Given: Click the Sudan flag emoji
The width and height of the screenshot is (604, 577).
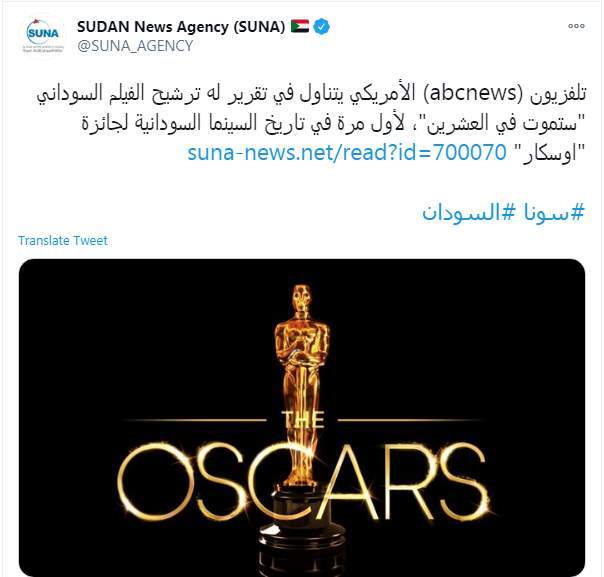Looking at the screenshot, I should coord(300,26).
